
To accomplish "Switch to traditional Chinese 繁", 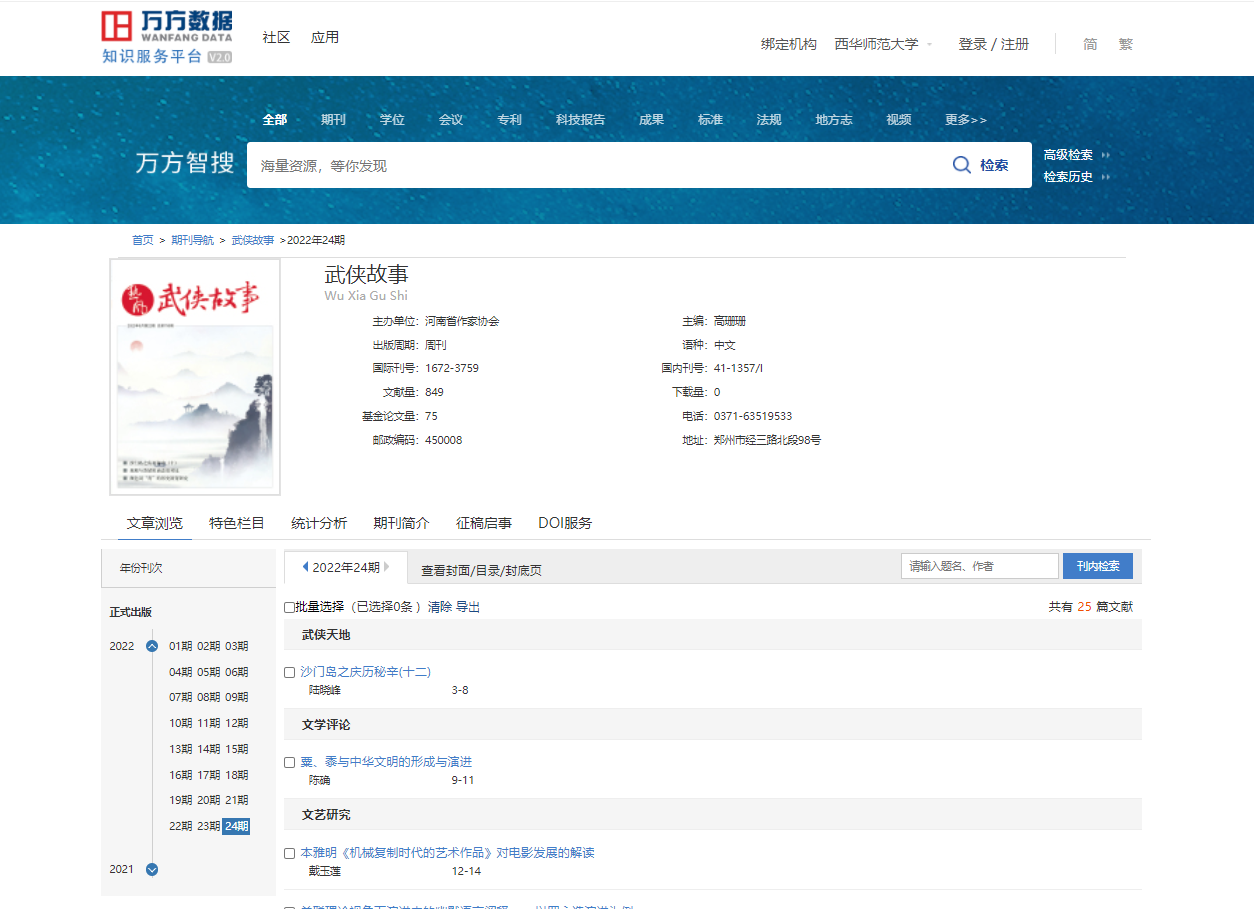I will pyautogui.click(x=1126, y=44).
